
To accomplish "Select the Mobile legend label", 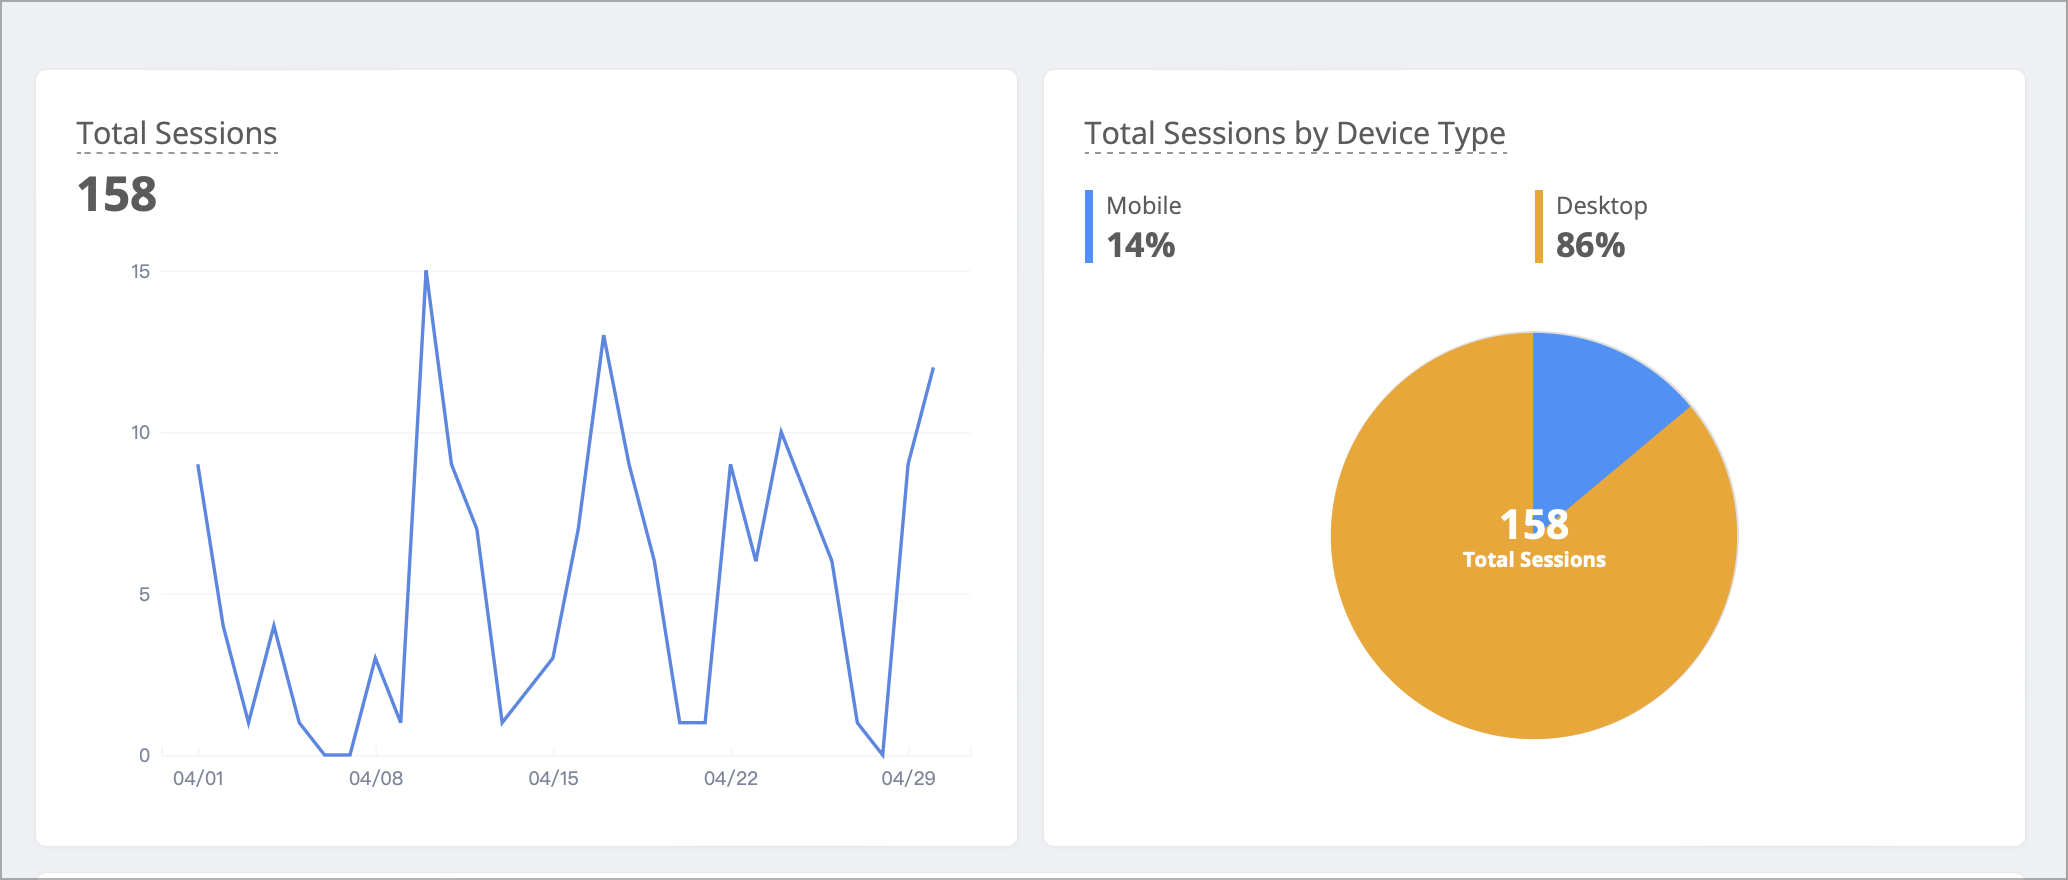I will [1144, 206].
